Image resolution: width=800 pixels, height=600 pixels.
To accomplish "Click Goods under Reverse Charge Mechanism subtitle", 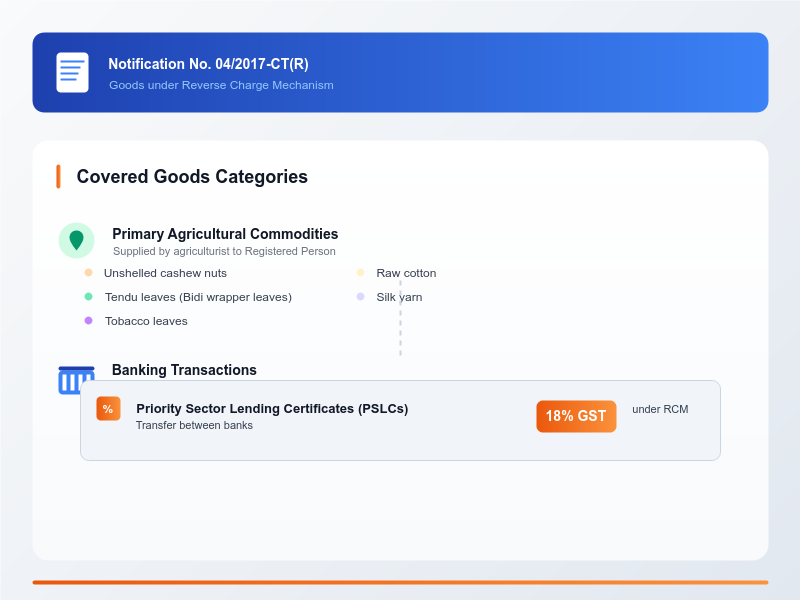I will tap(221, 85).
